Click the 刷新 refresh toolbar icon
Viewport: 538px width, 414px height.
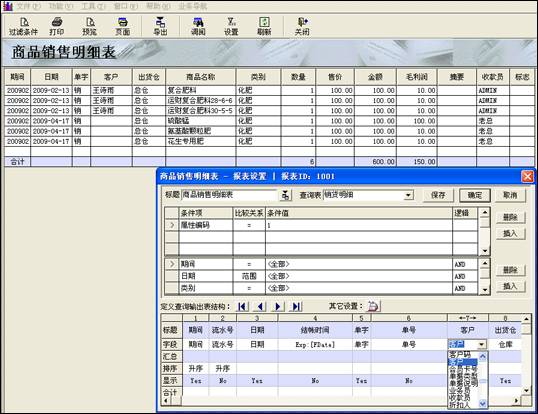264,26
